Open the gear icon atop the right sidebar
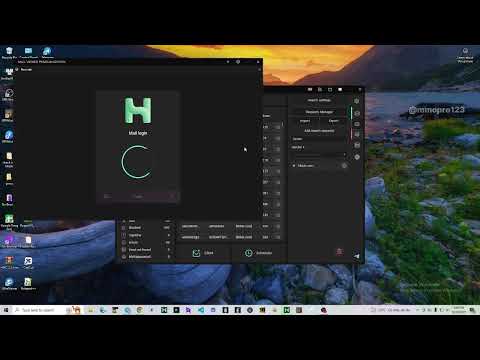The height and width of the screenshot is (360, 480). 356,101
